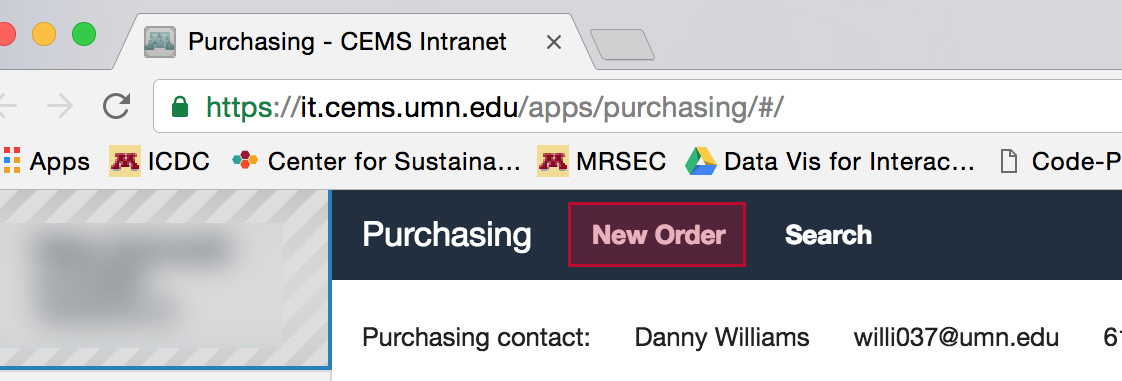Viewport: 1122px width, 381px height.
Task: Open the Search page in Purchasing
Action: pyautogui.click(x=828, y=235)
